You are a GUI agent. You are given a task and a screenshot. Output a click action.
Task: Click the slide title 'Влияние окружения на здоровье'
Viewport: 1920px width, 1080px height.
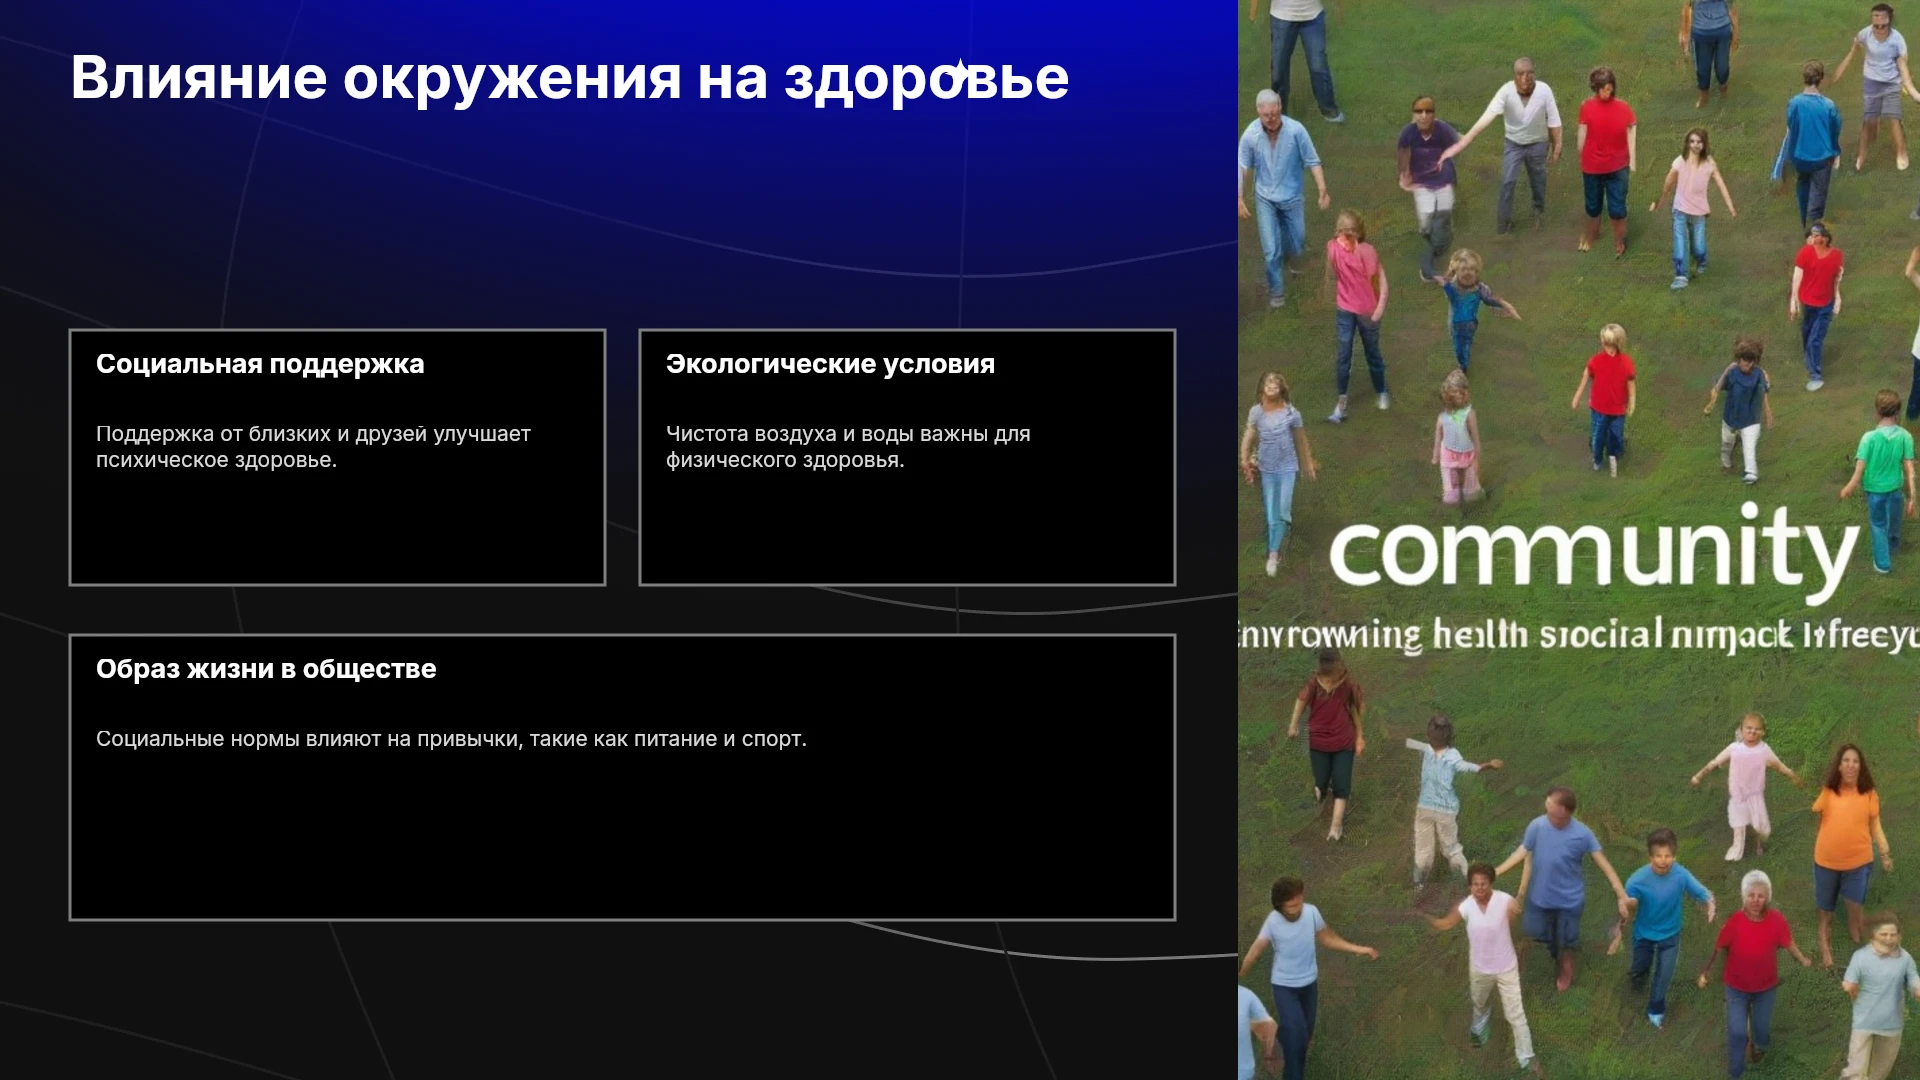tap(569, 78)
